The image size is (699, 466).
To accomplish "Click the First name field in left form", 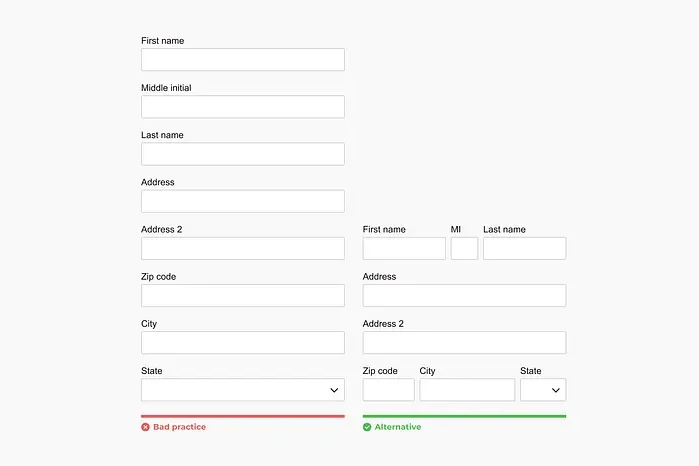I will pyautogui.click(x=243, y=59).
